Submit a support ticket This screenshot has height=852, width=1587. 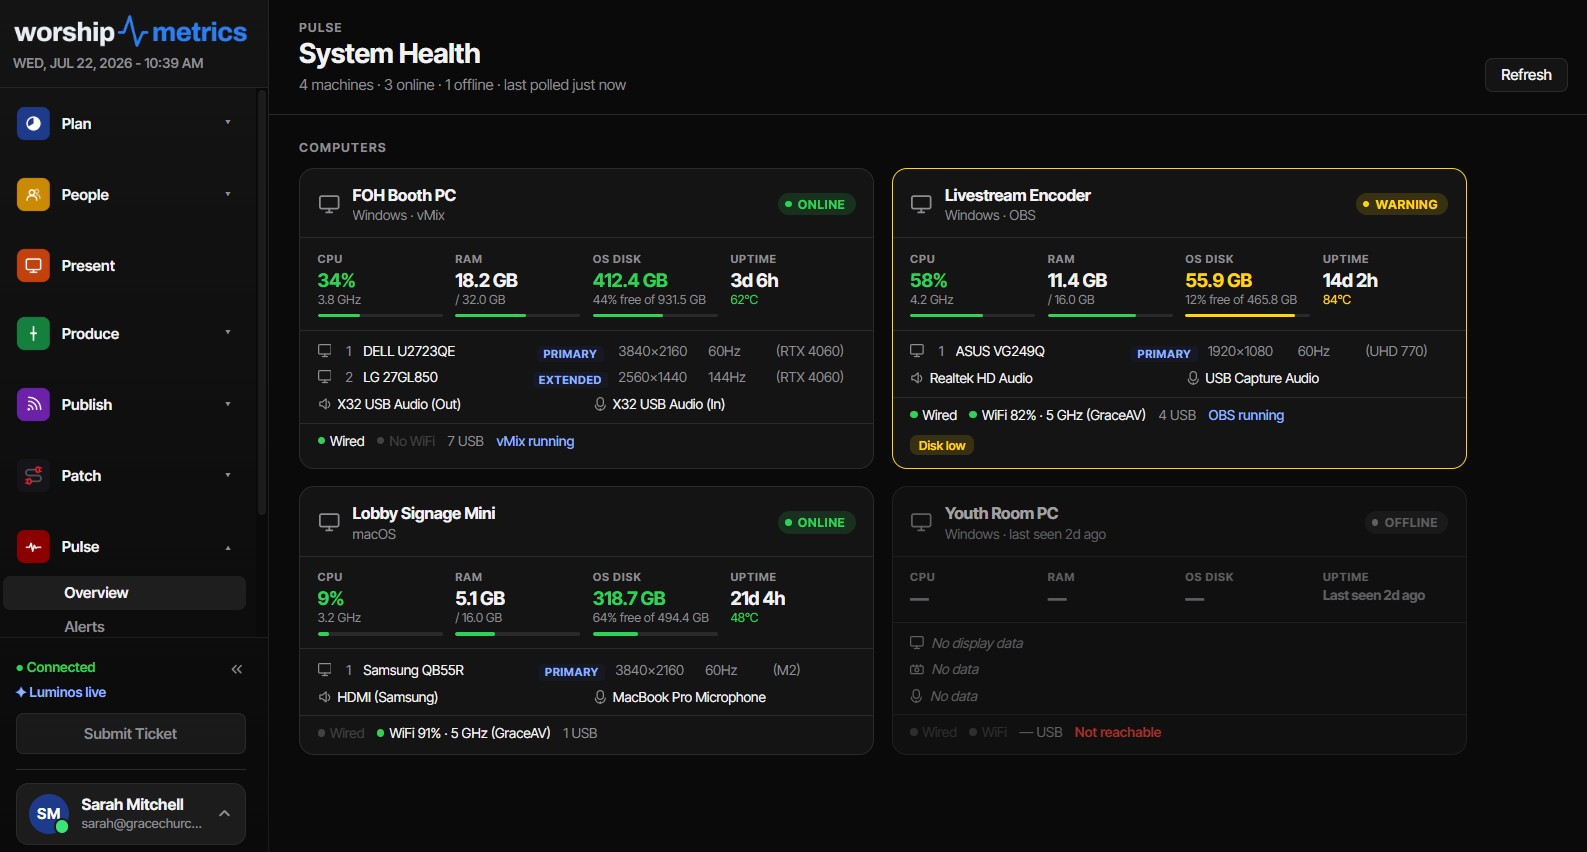[131, 733]
